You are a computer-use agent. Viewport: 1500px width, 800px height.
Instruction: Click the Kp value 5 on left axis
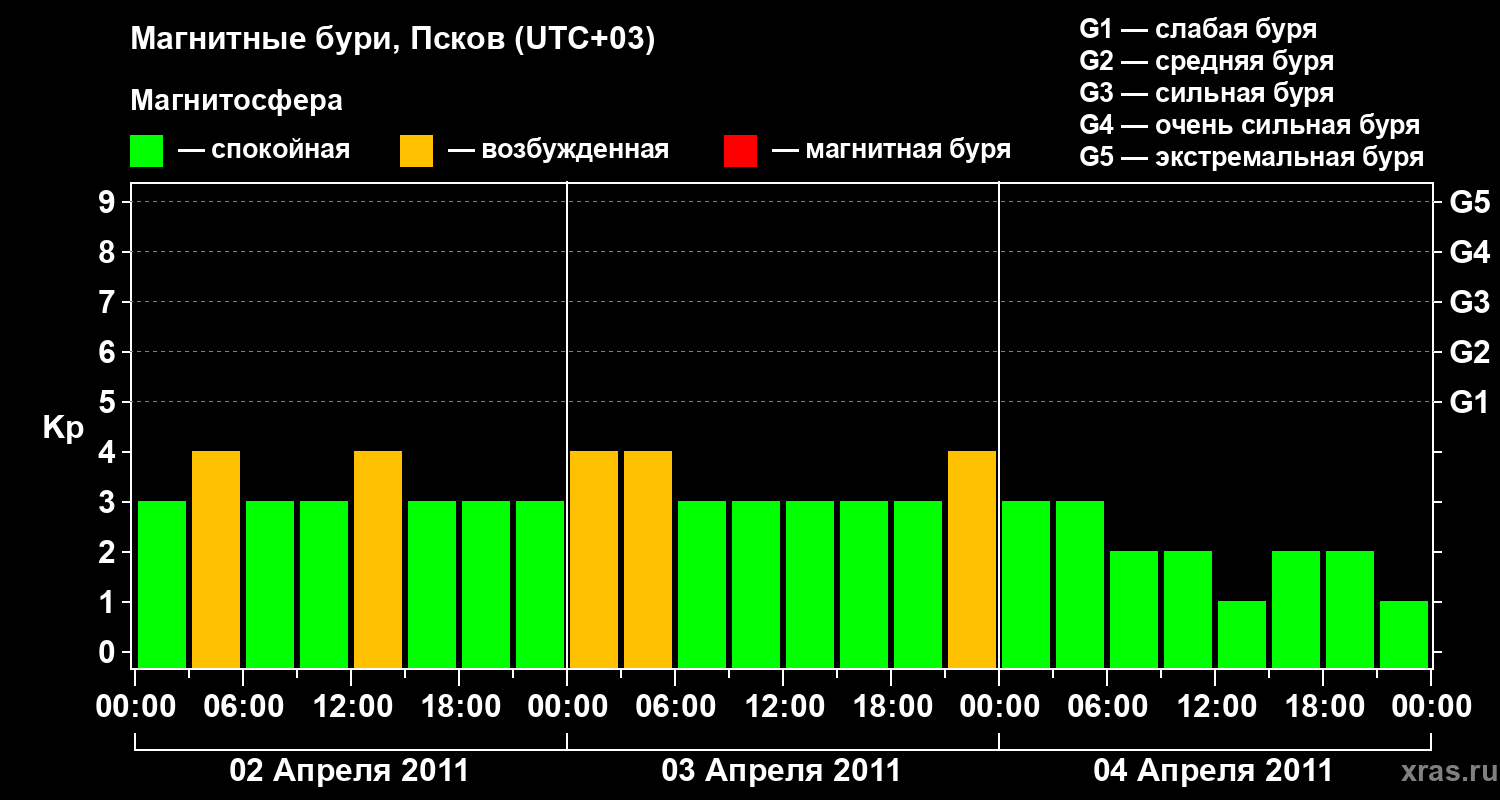(109, 402)
